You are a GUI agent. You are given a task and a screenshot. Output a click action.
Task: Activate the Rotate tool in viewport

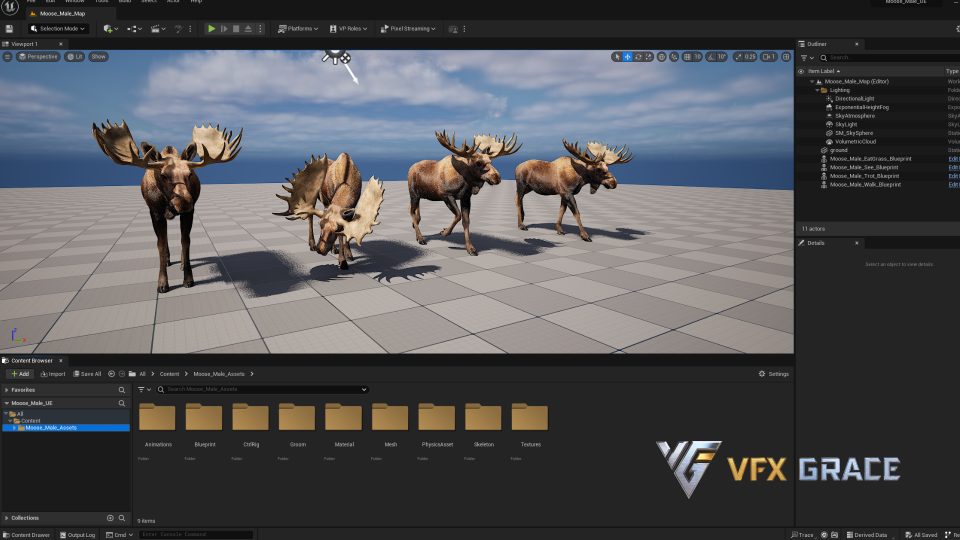point(638,57)
